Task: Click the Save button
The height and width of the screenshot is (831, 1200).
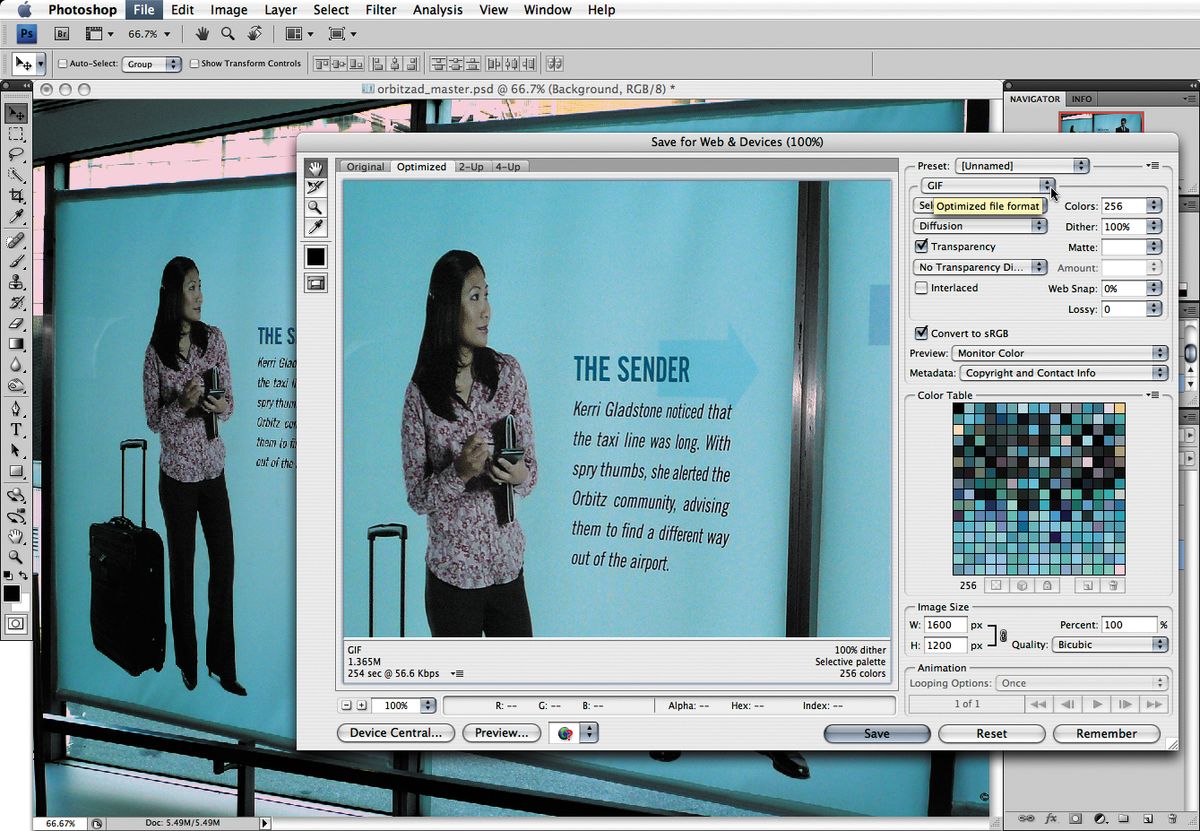Action: pos(876,733)
